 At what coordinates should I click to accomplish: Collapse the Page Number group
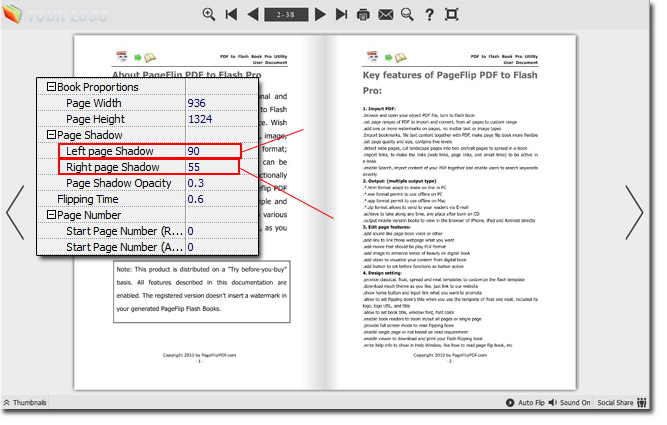click(x=51, y=214)
